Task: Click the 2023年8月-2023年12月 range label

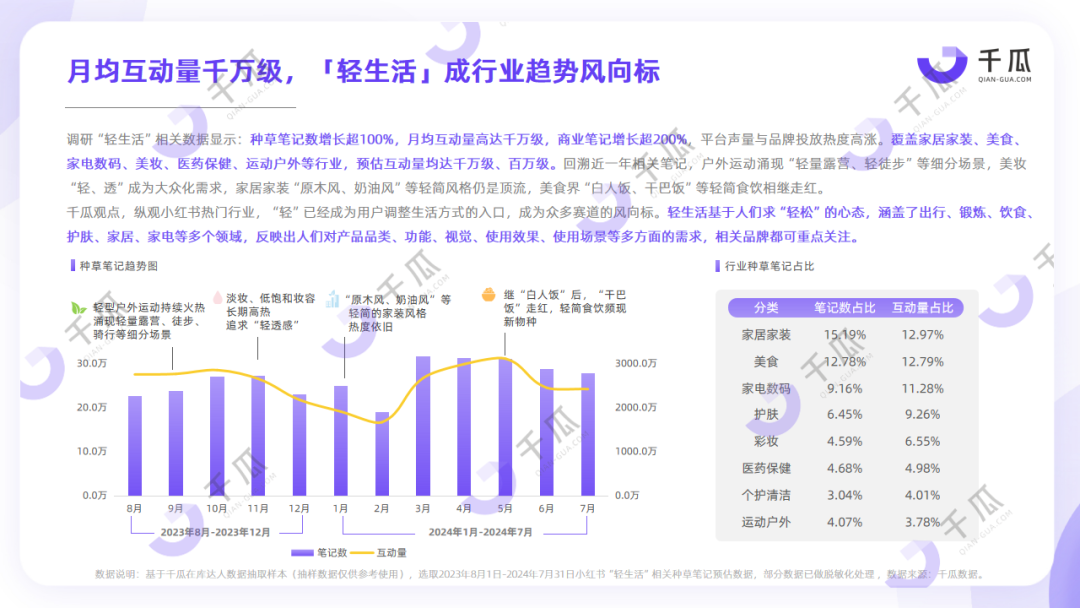Action: (x=216, y=532)
